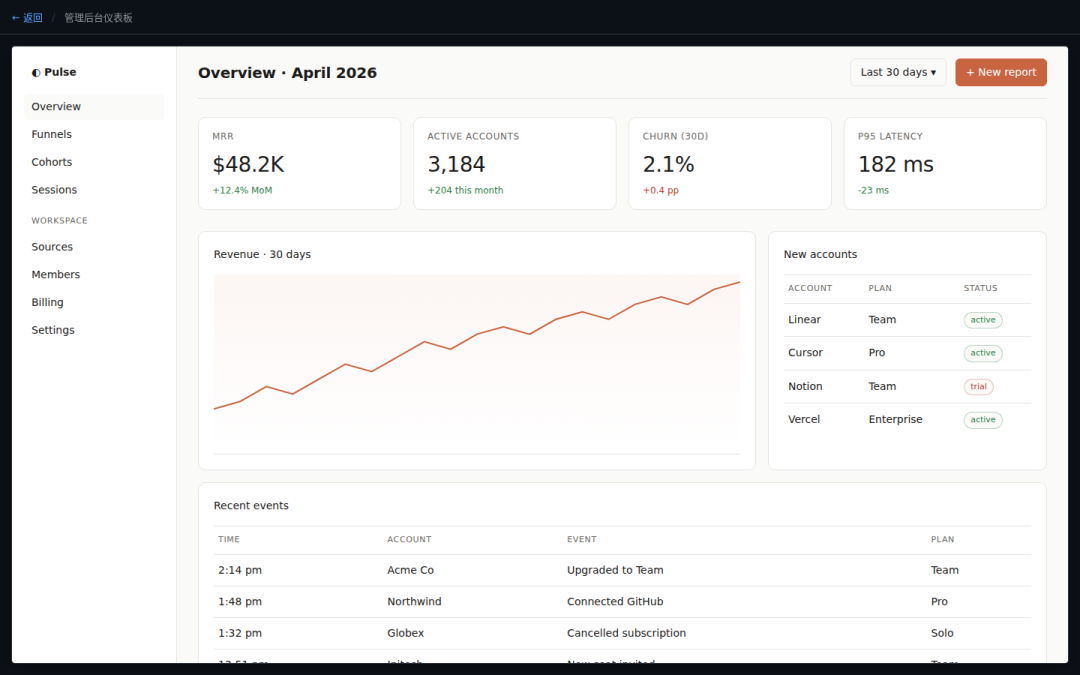Image resolution: width=1080 pixels, height=675 pixels.
Task: Click the 2.1% churn value
Action: [668, 165]
